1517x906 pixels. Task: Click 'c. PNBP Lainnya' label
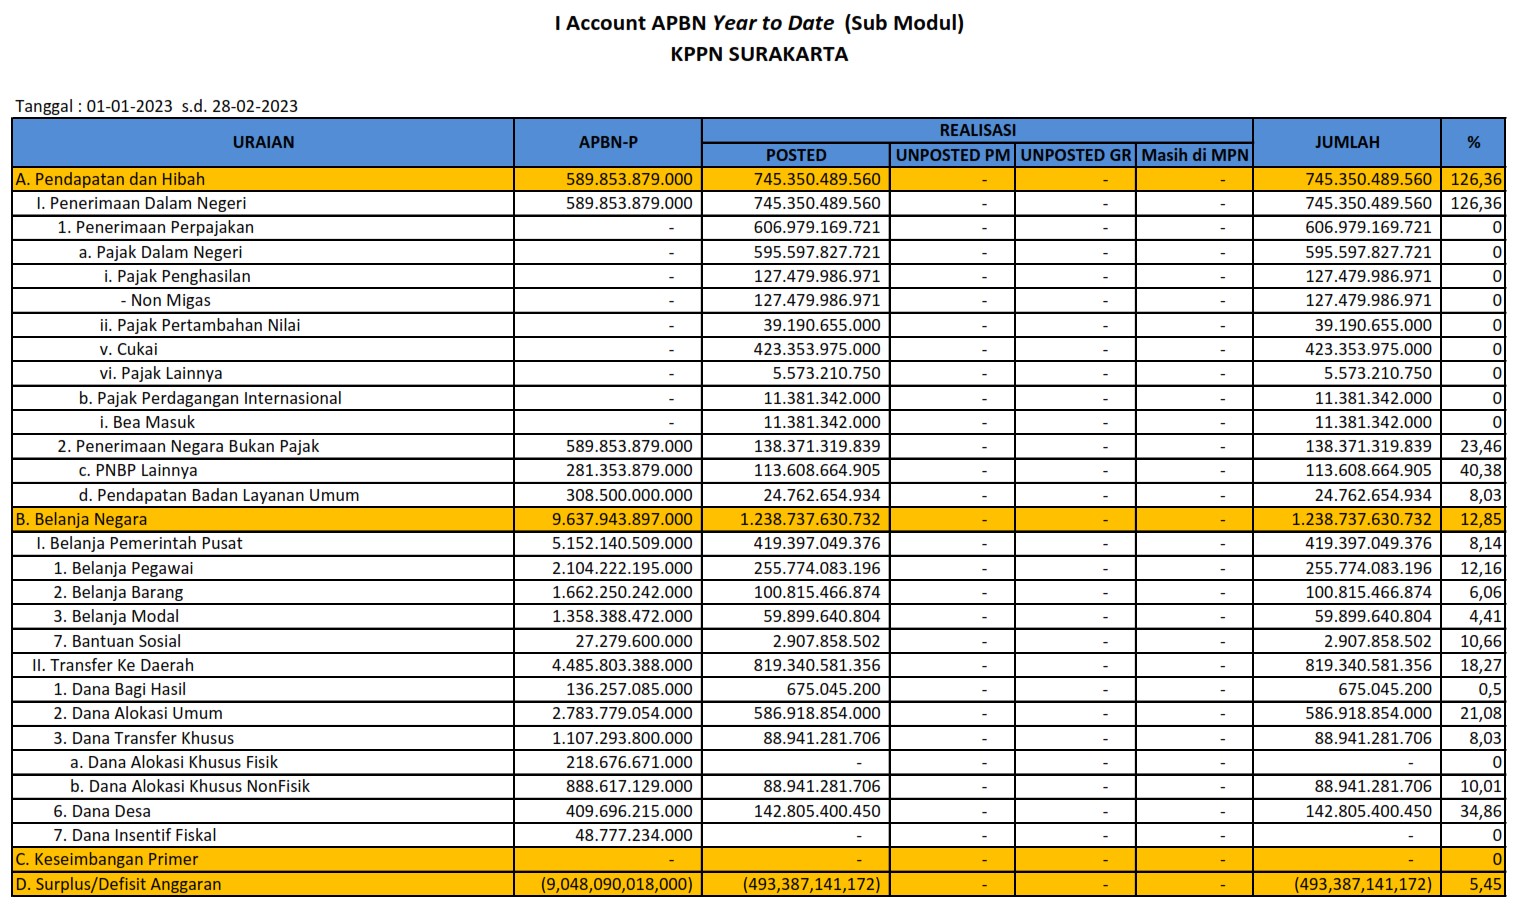tap(138, 470)
